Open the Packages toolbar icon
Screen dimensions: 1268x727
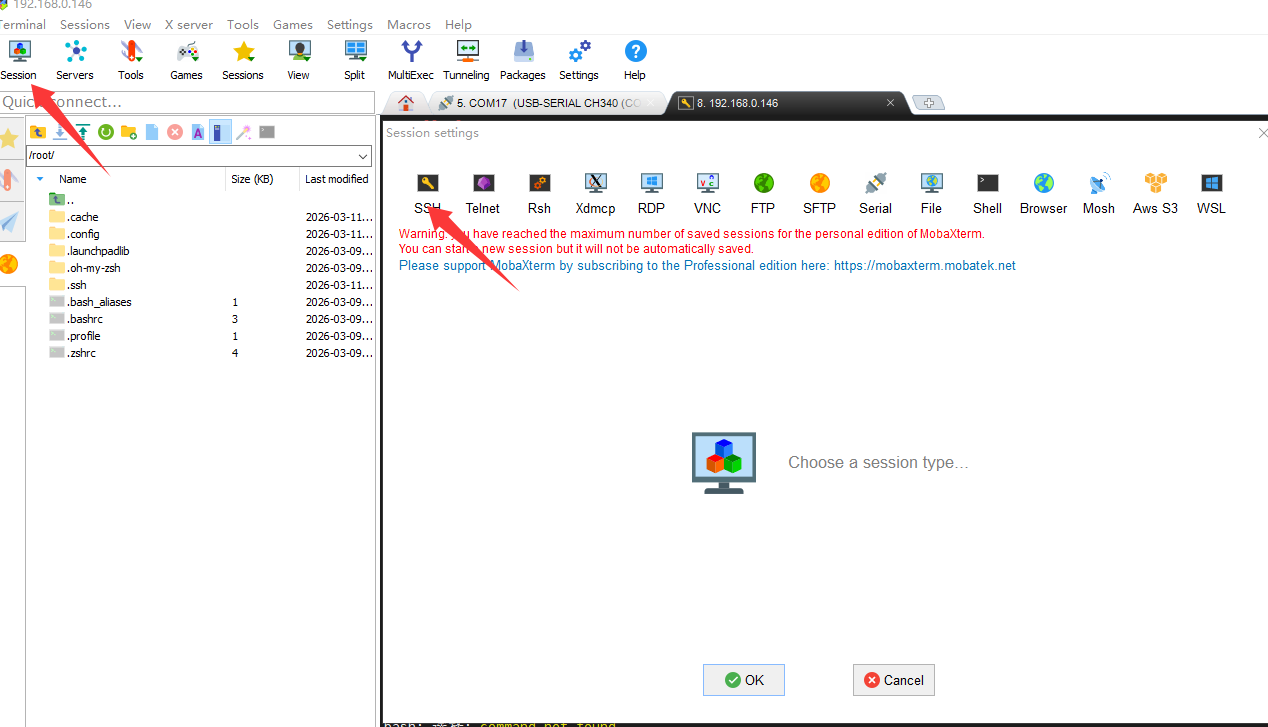(523, 61)
